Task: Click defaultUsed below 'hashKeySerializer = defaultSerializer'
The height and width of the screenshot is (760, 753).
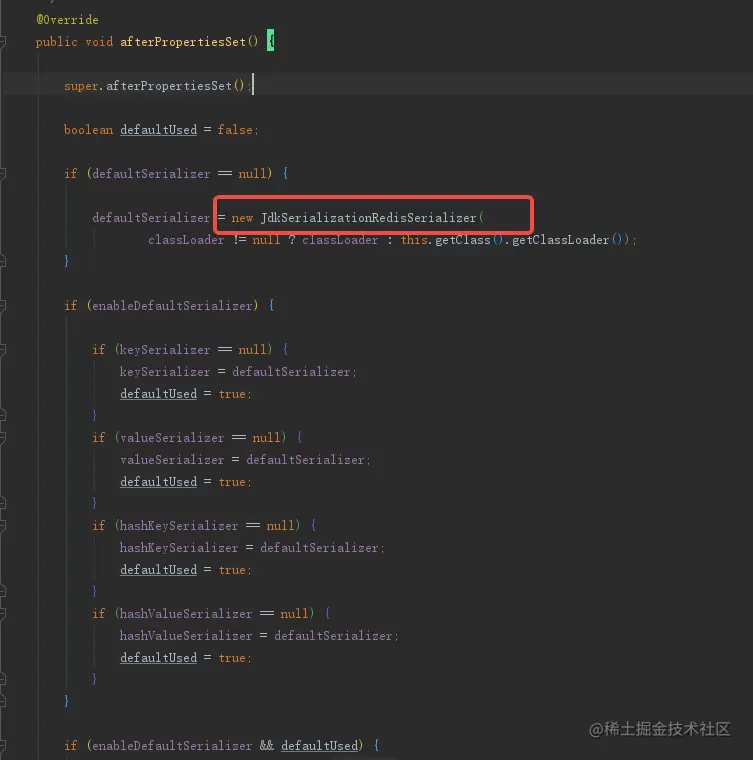Action: [158, 570]
